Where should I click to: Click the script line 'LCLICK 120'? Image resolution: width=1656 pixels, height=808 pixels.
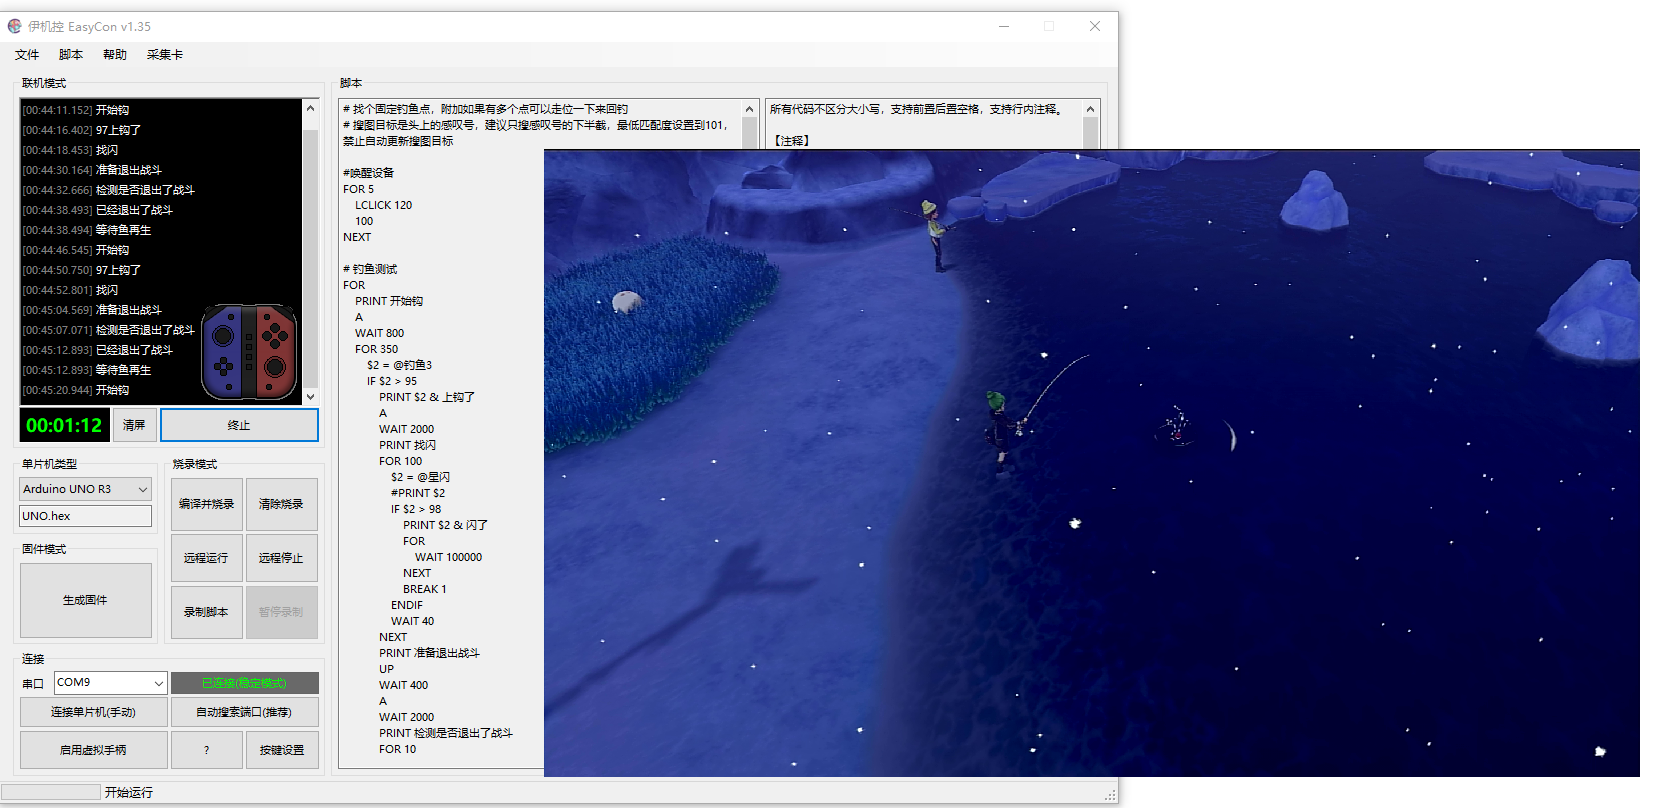[383, 205]
